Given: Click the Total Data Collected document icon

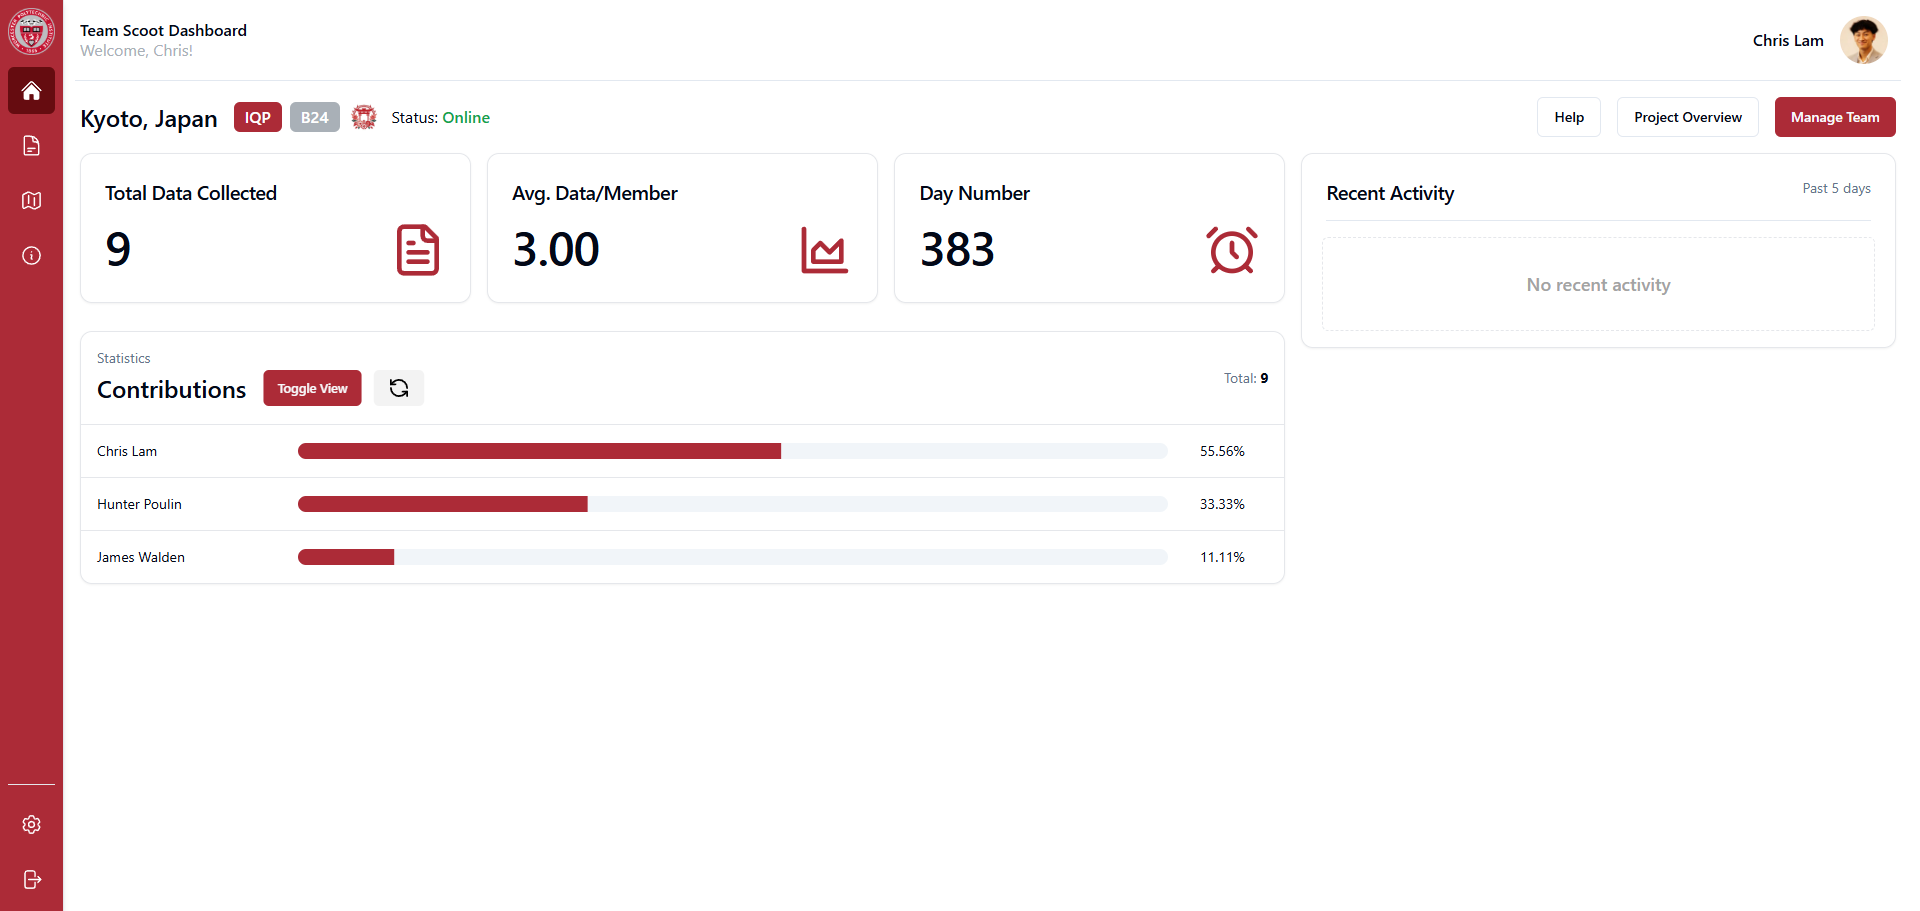Looking at the screenshot, I should pos(417,250).
